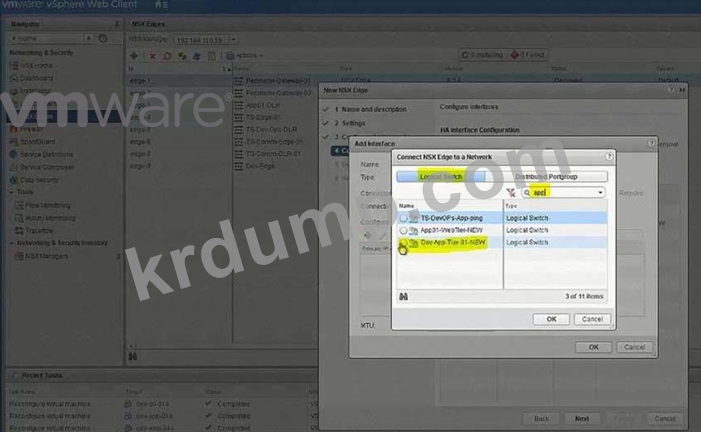This screenshot has width=701, height=432.
Task: Click OK in Connect NSX Edge dialog
Action: [551, 319]
